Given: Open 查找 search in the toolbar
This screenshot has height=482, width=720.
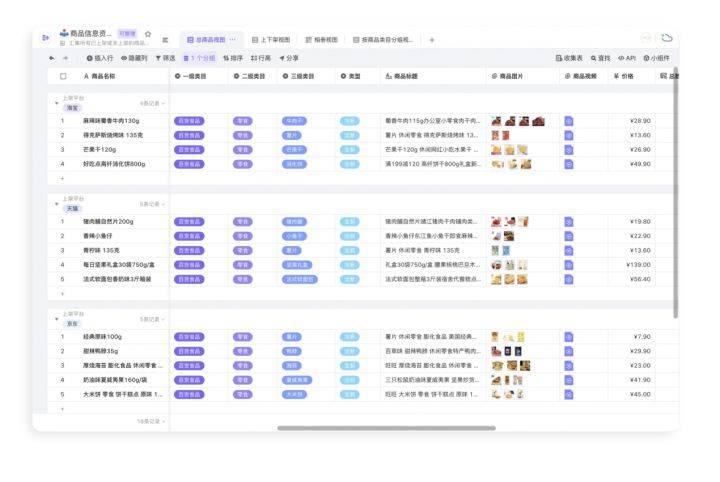Looking at the screenshot, I should pyautogui.click(x=600, y=58).
